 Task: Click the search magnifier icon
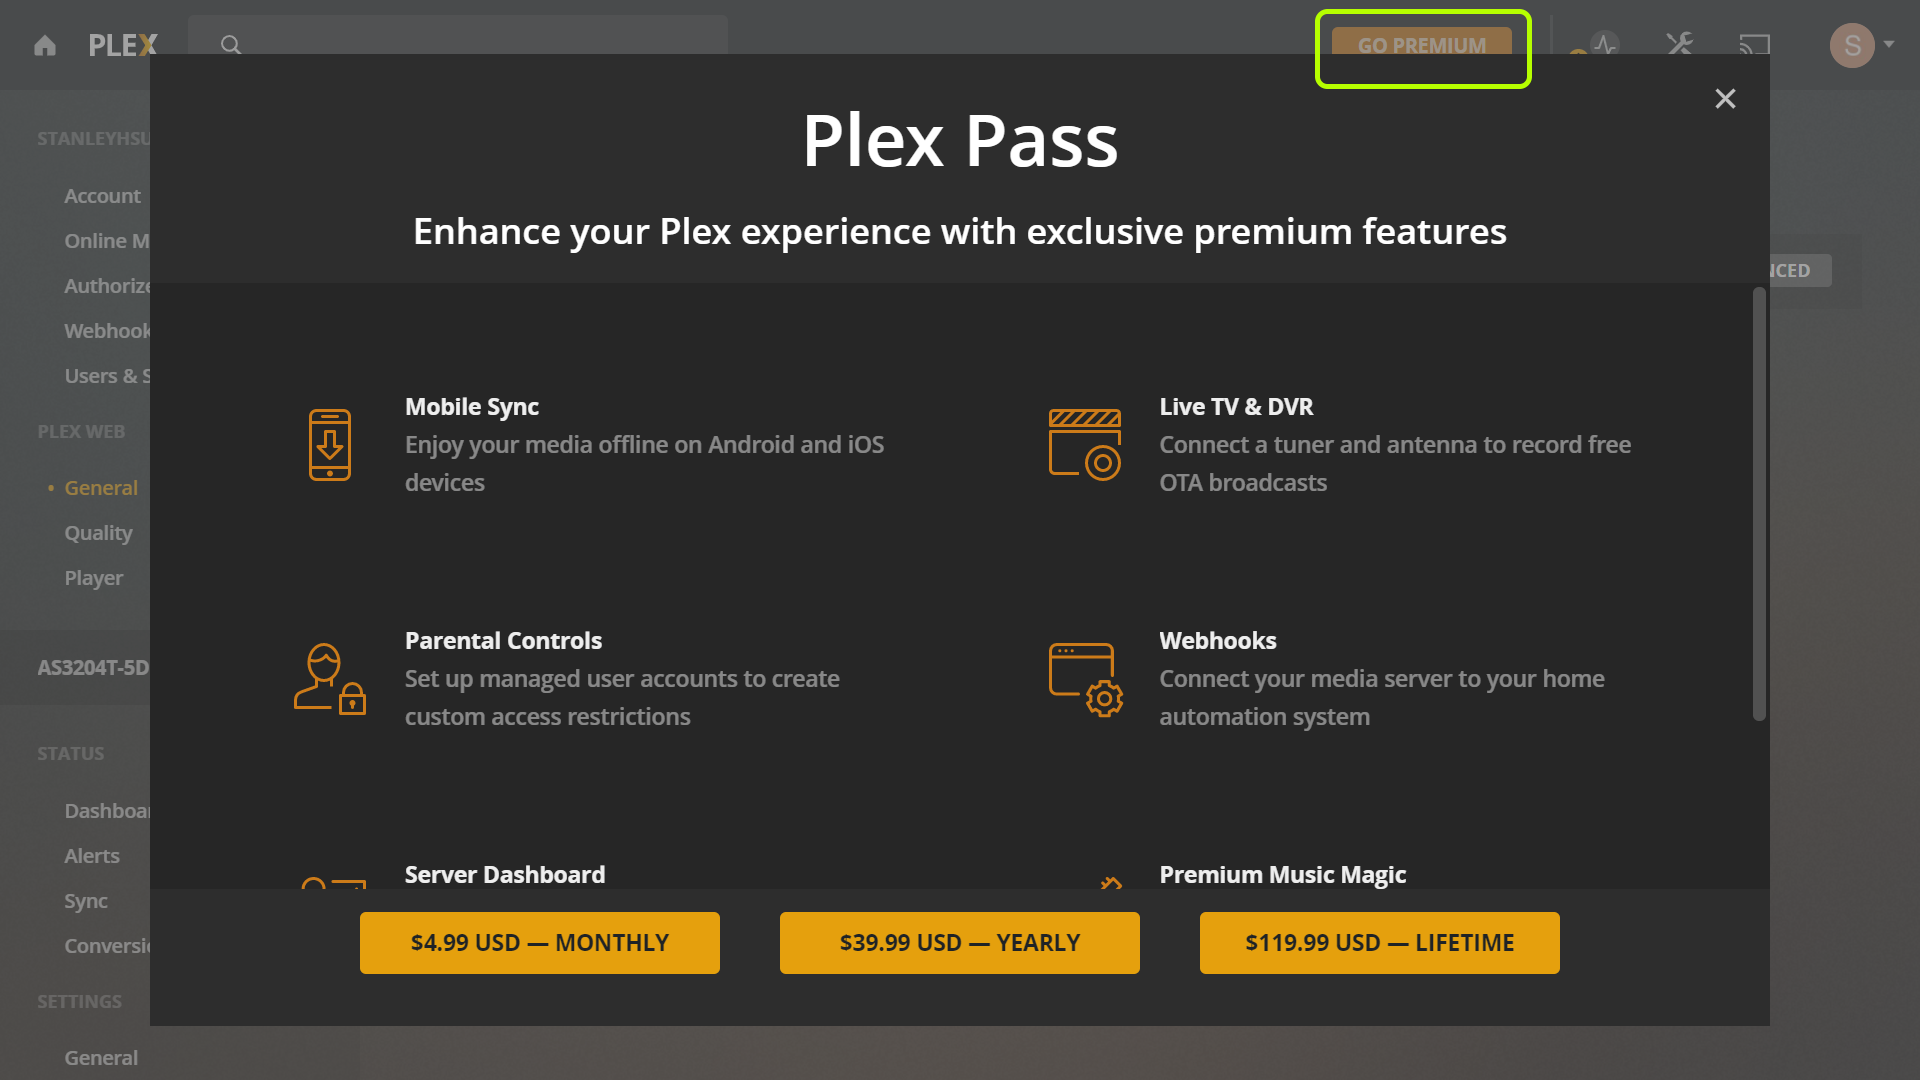[231, 45]
